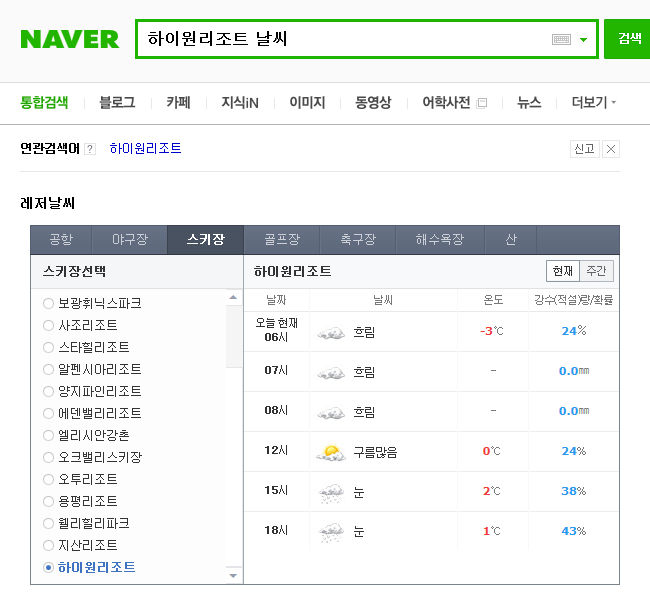Select the 해수욕장 tab
The height and width of the screenshot is (596, 650).
440,240
